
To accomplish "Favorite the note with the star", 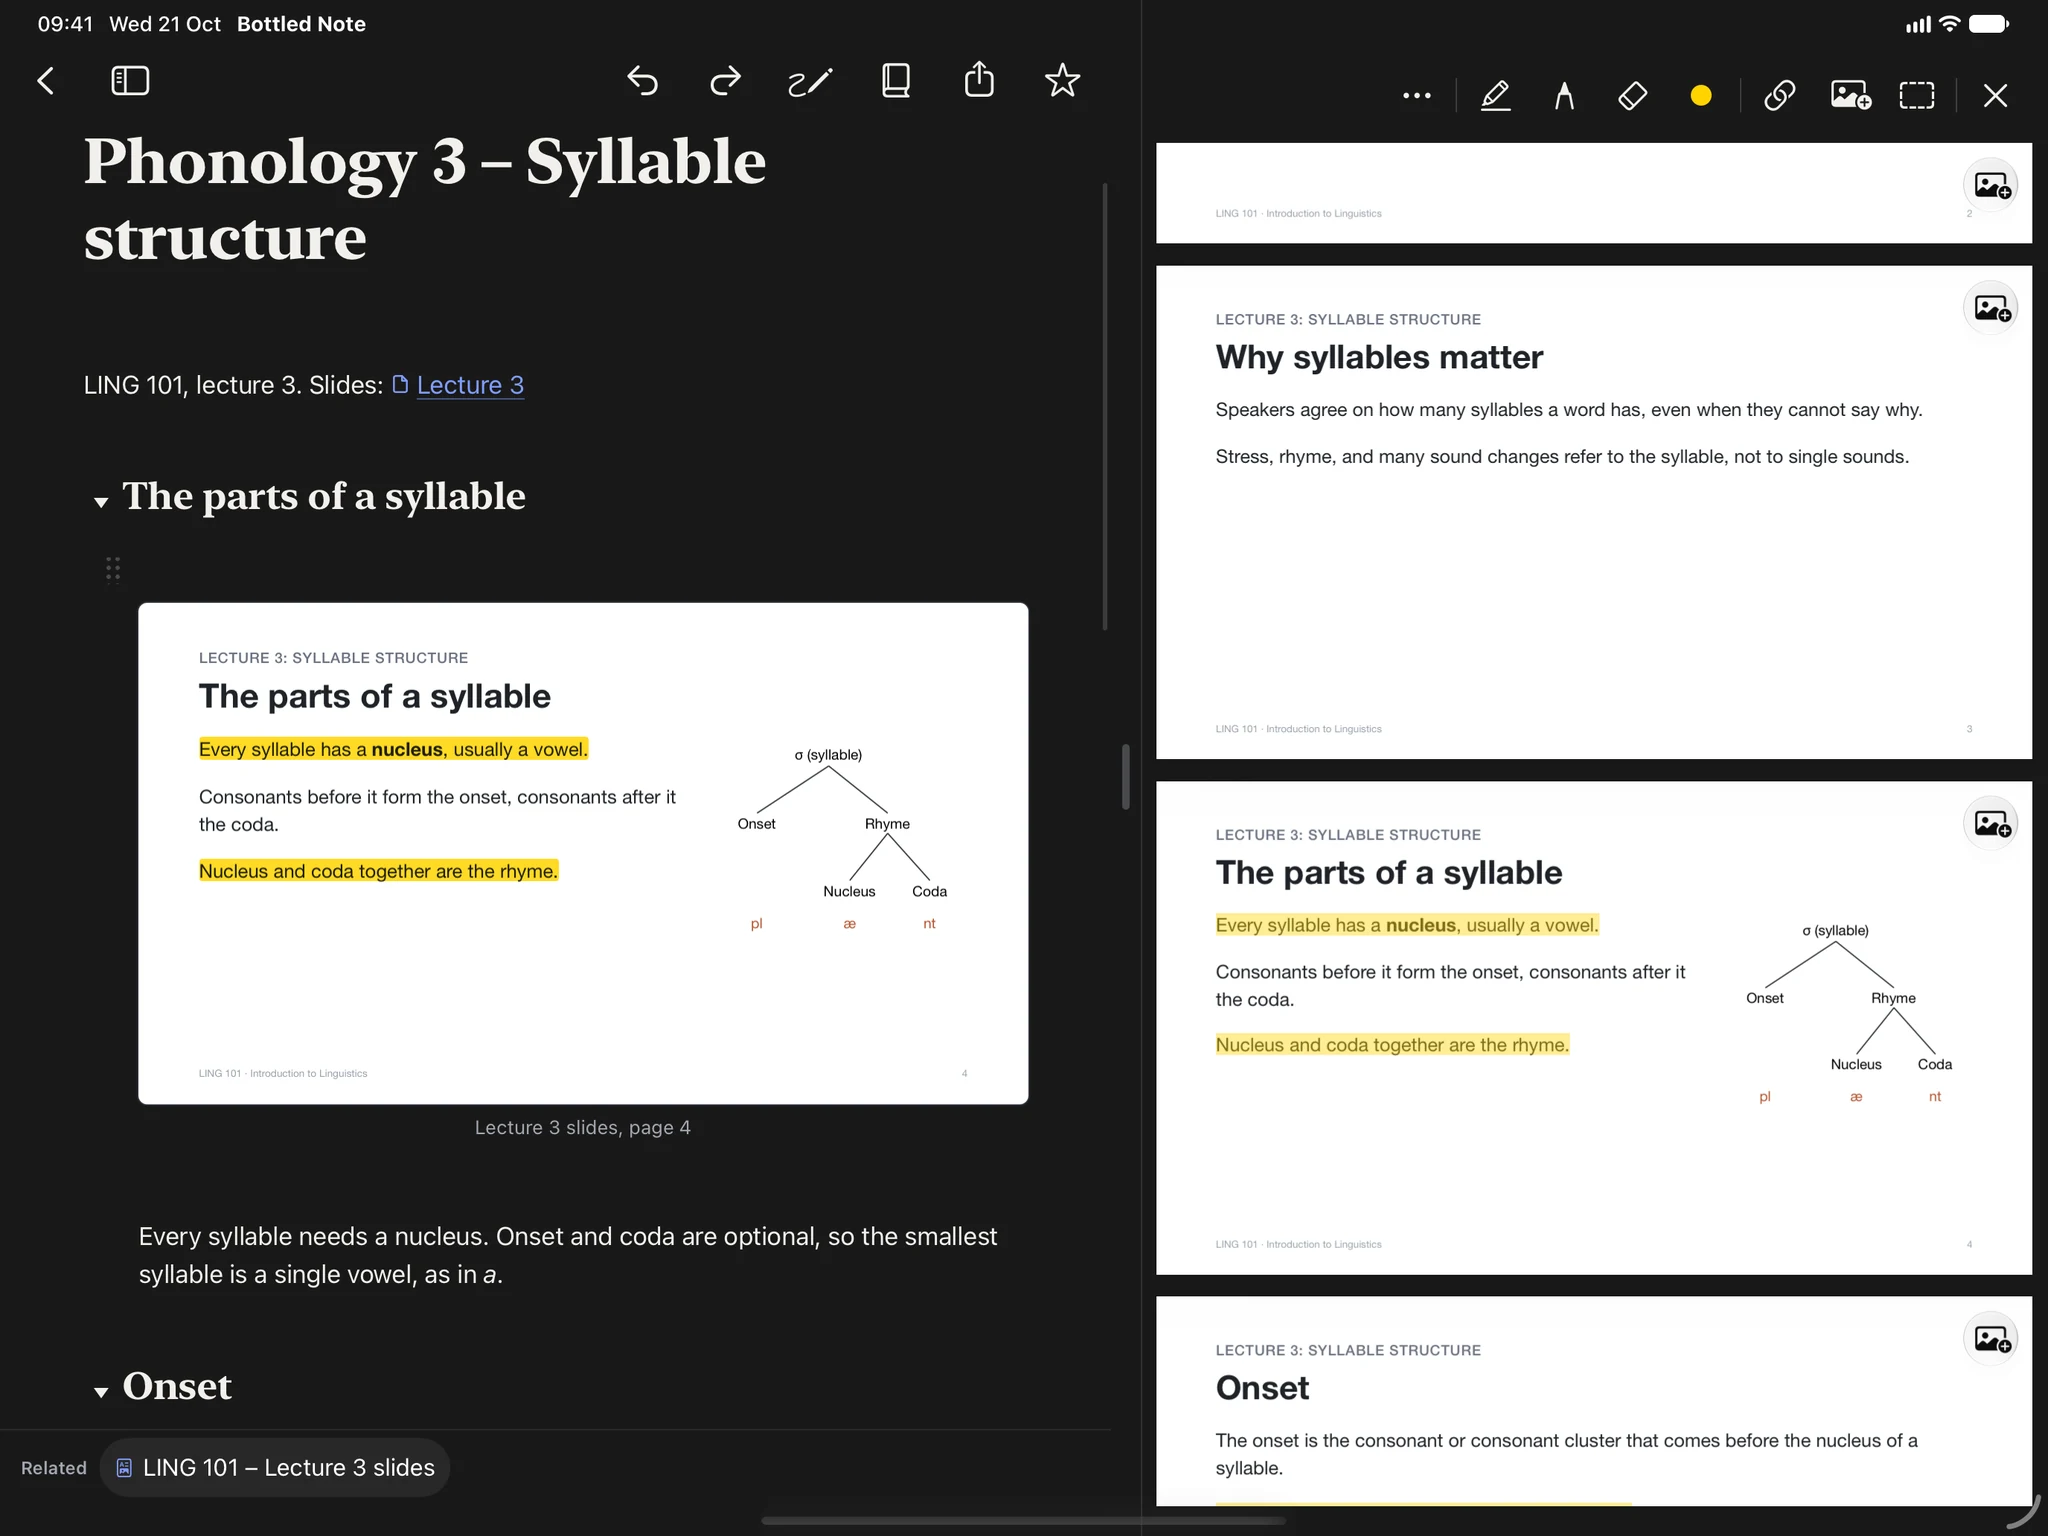I will click(1062, 80).
